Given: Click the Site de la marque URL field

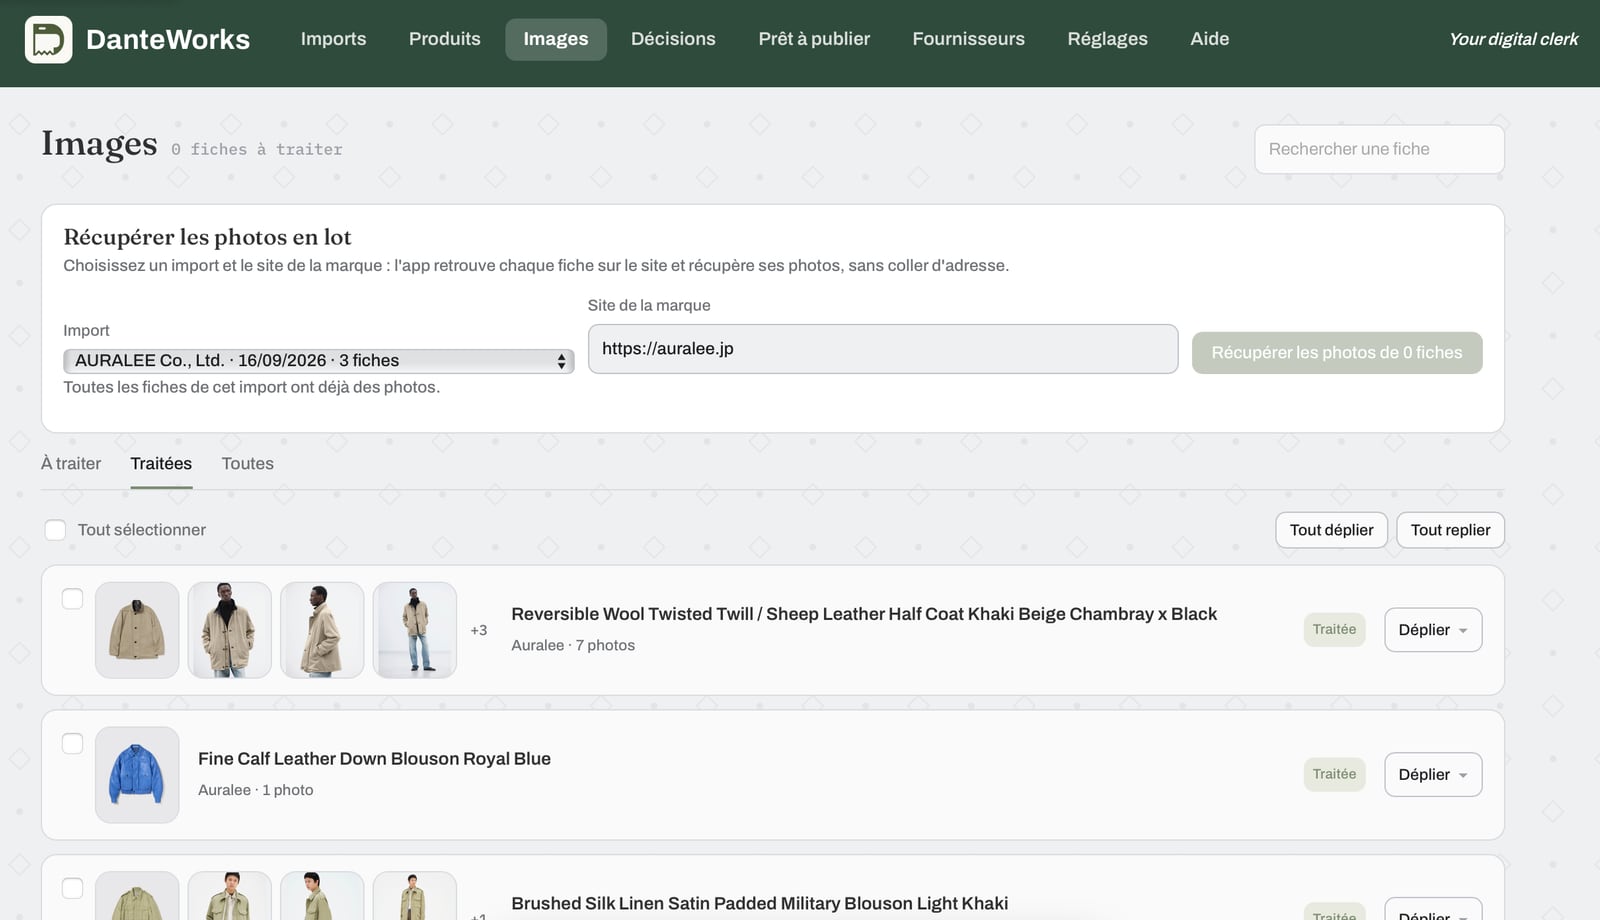Looking at the screenshot, I should point(883,349).
